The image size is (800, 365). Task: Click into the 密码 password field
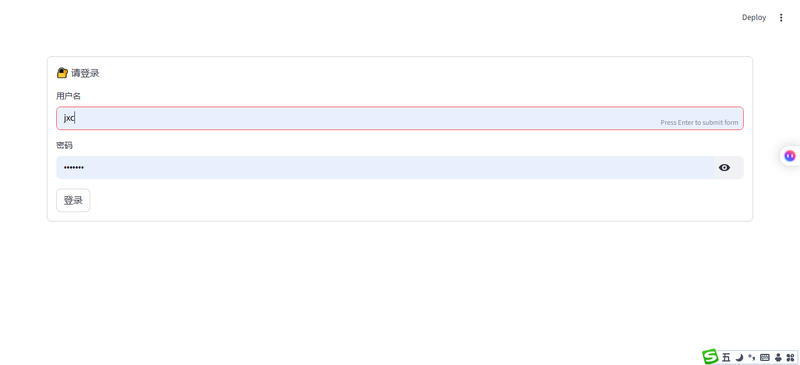pos(384,167)
